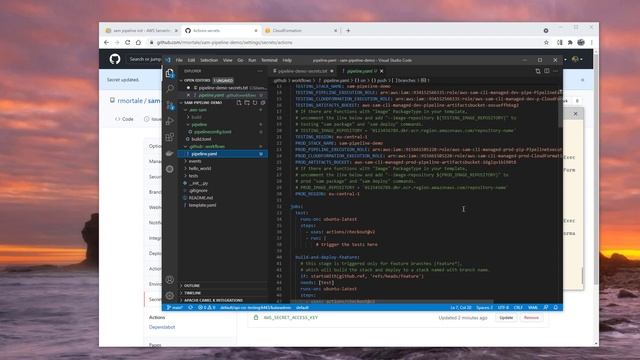Open the Extensions view

170,137
